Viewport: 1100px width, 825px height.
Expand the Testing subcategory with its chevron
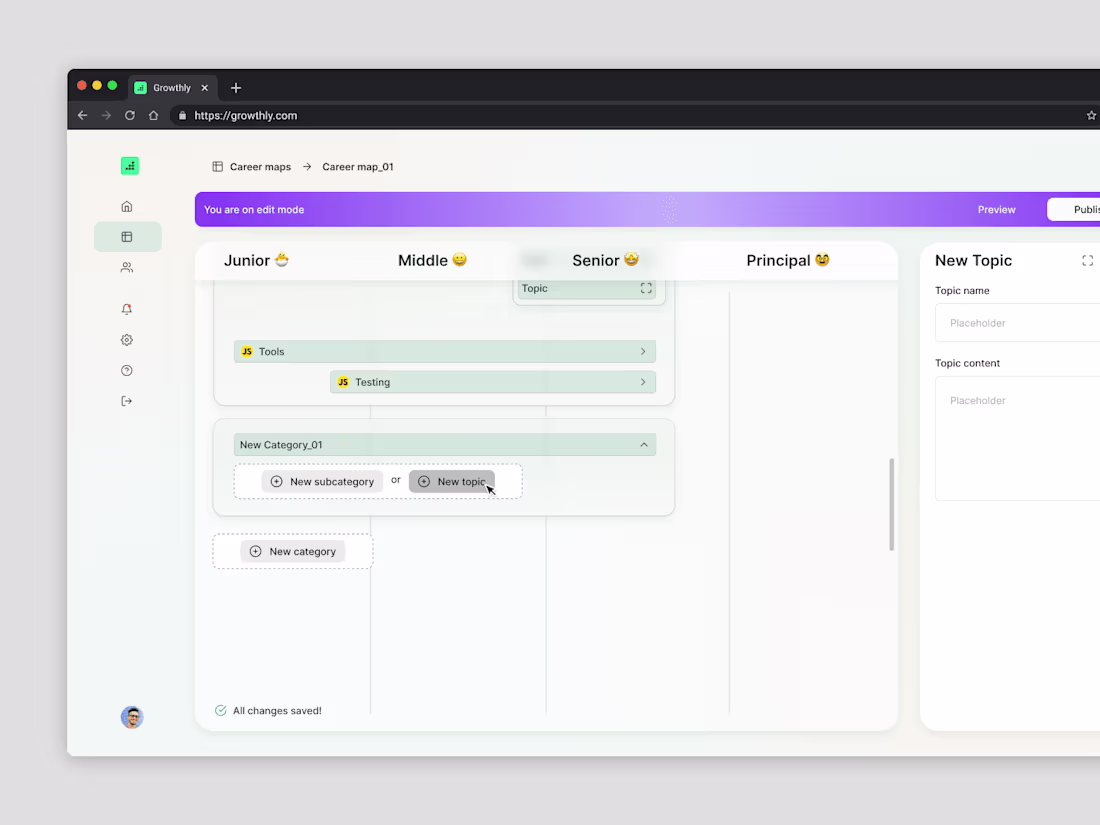pyautogui.click(x=643, y=382)
